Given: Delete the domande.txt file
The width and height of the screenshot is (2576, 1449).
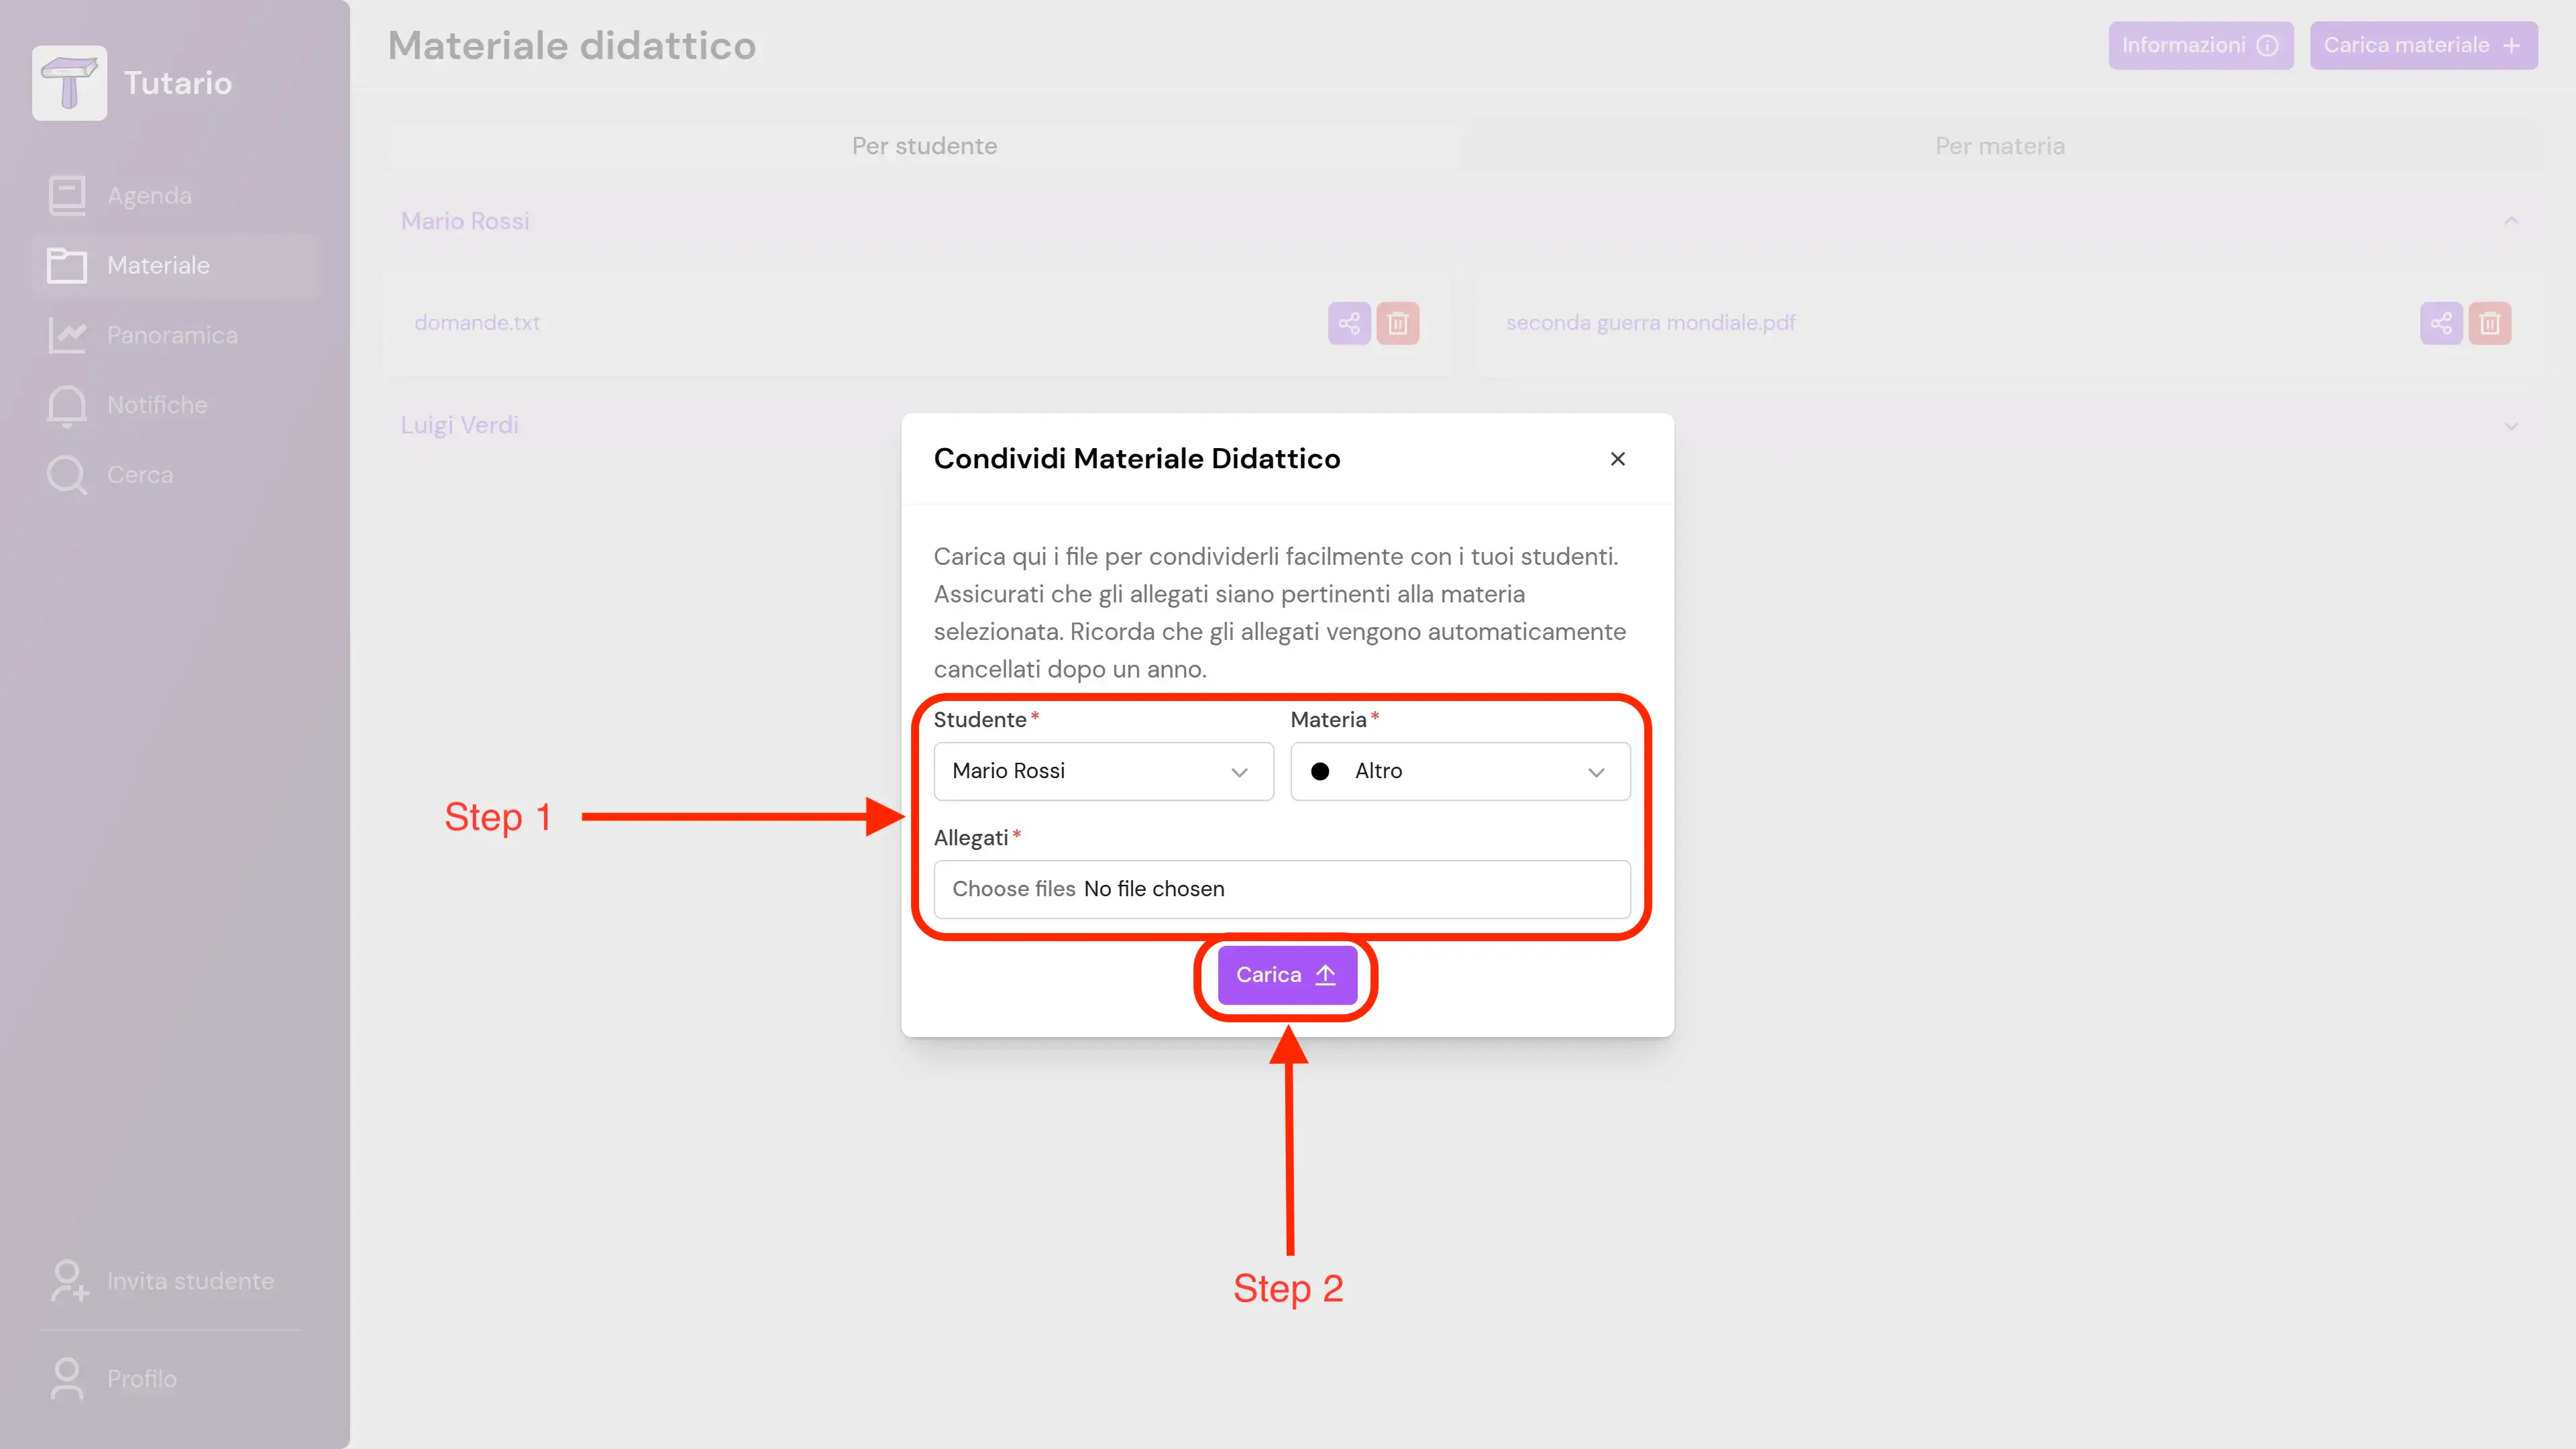Looking at the screenshot, I should 1397,323.
